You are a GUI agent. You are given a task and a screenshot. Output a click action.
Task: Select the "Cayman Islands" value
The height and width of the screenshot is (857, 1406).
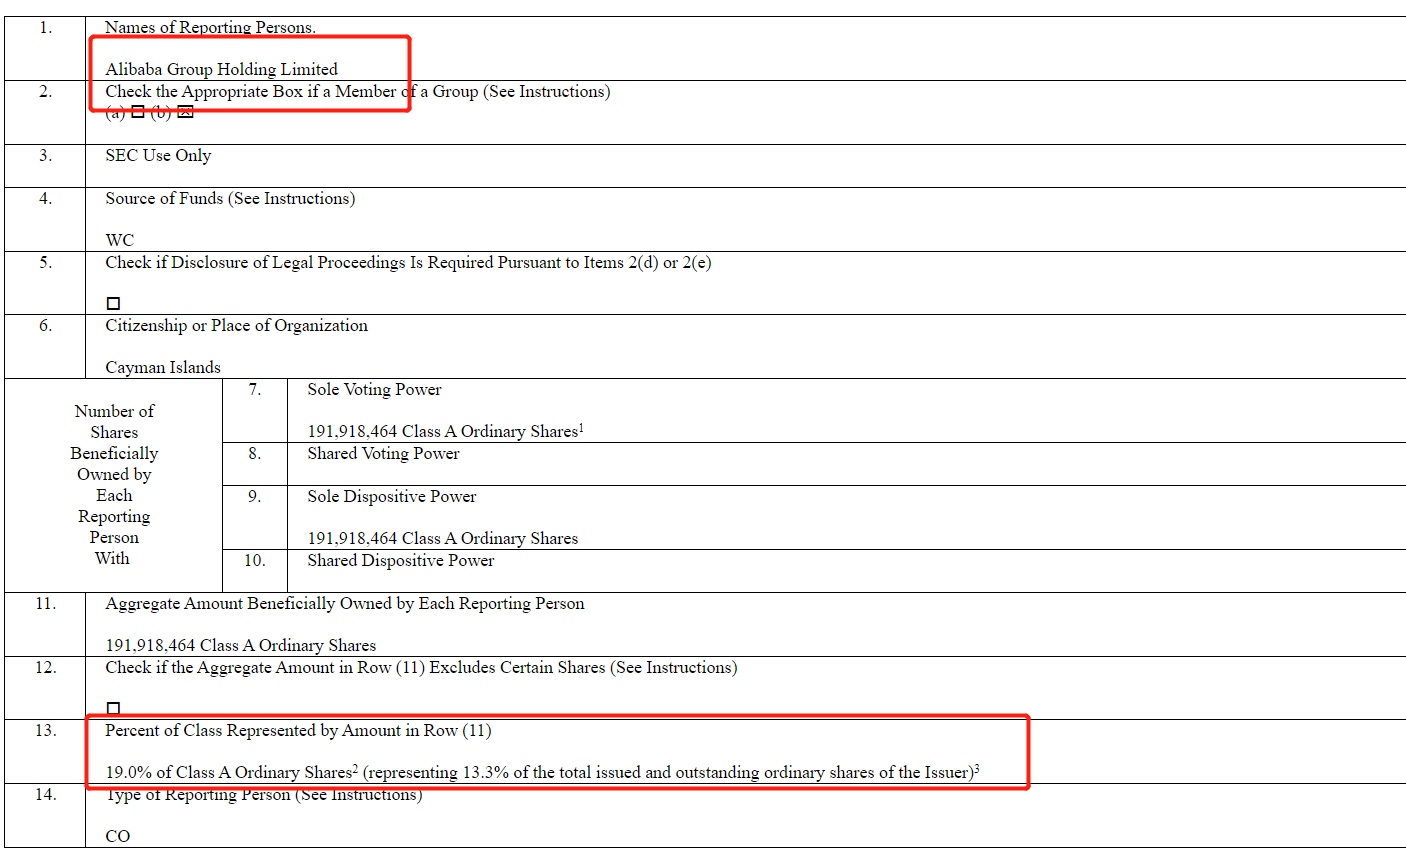[x=163, y=367]
